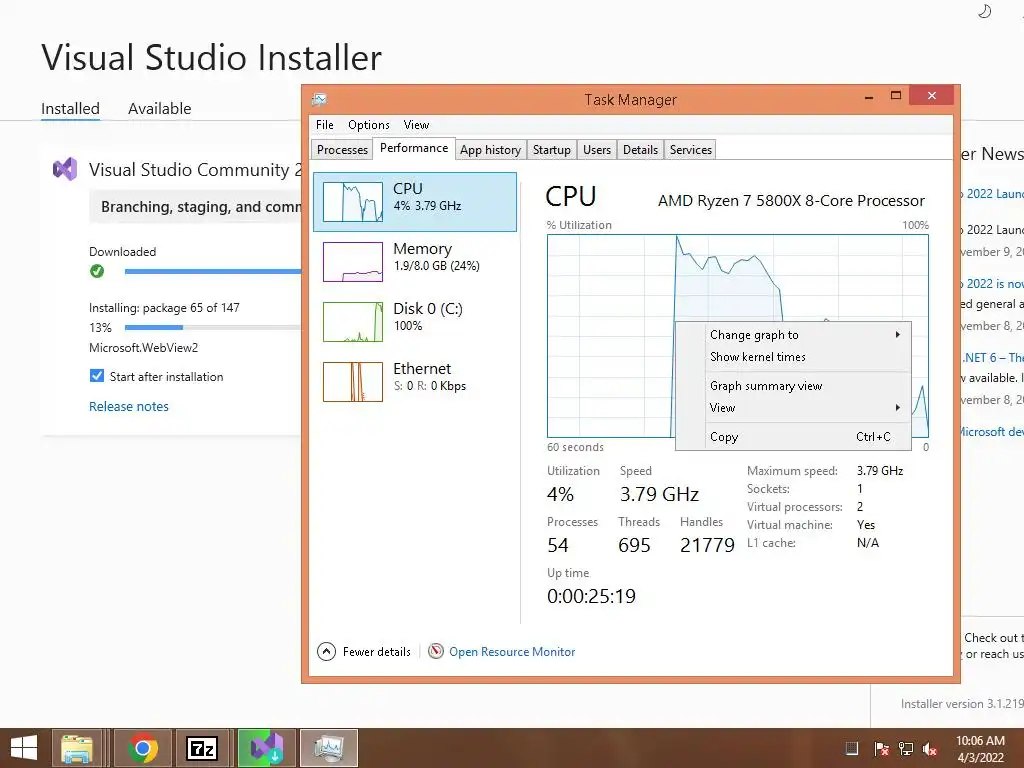This screenshot has height=768, width=1024.
Task: Select the Memory performance panel
Action: click(x=415, y=261)
